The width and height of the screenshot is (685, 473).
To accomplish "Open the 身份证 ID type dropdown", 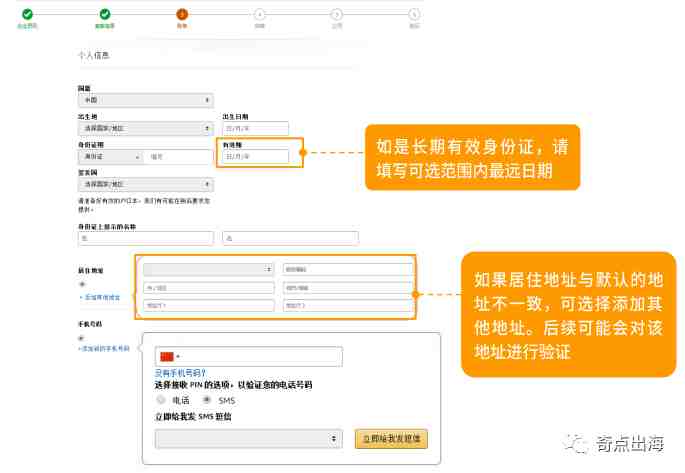I will (111, 156).
